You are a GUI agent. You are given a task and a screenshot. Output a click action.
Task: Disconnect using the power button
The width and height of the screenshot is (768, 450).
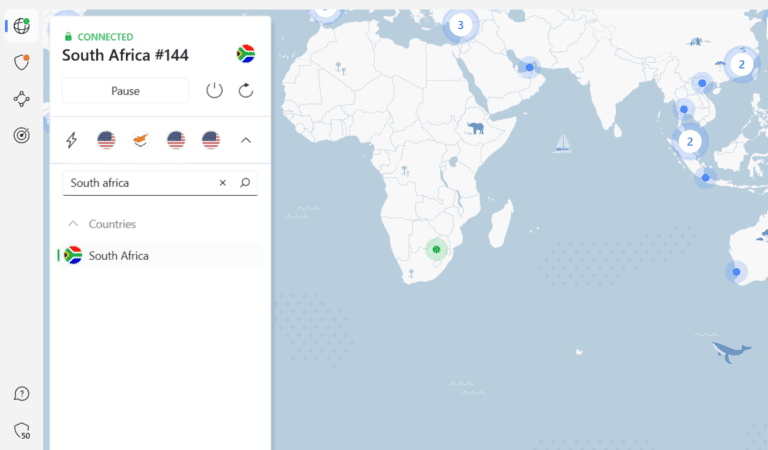click(x=214, y=91)
